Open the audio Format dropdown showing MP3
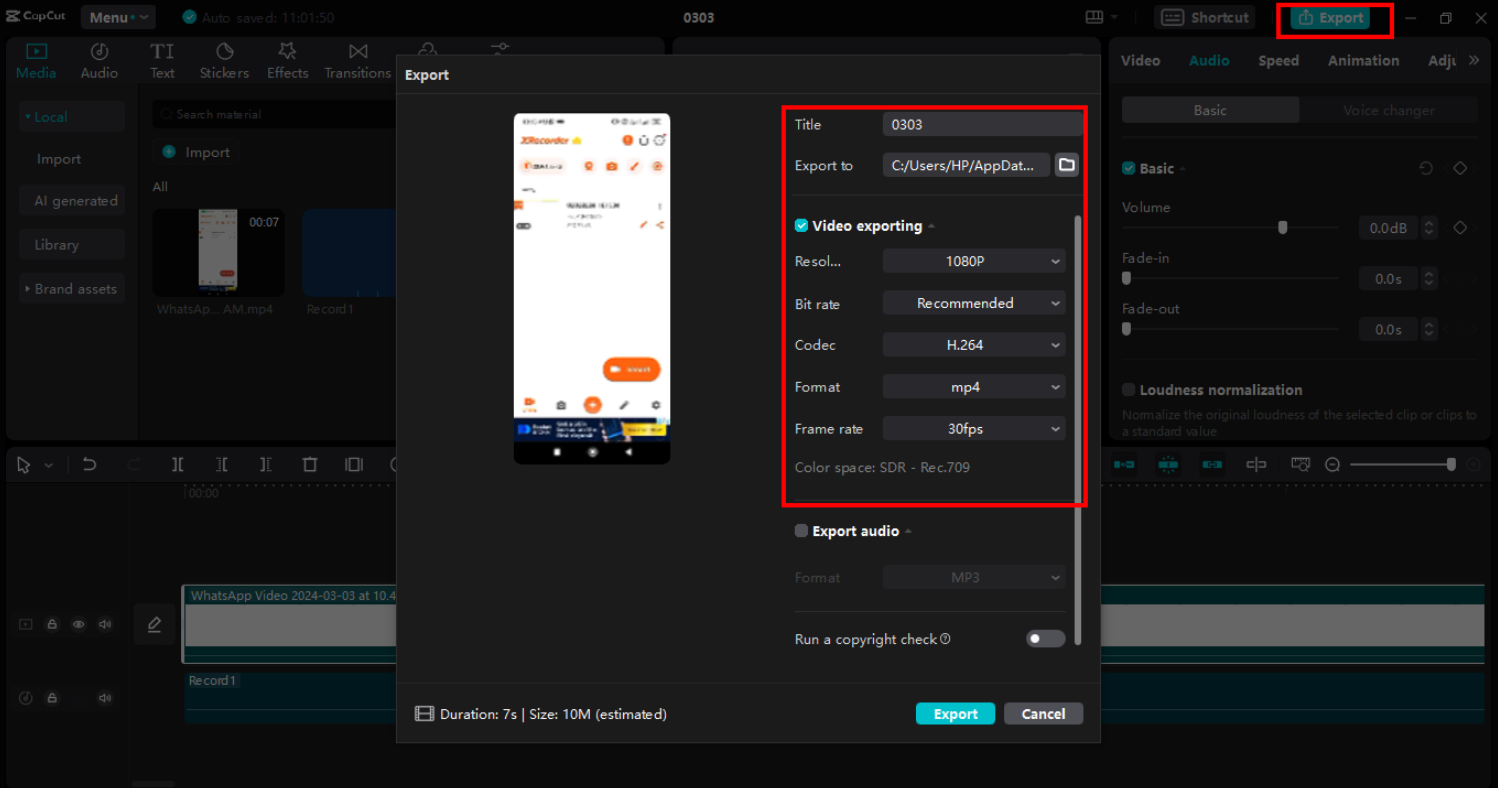The height and width of the screenshot is (788, 1498). (x=974, y=577)
